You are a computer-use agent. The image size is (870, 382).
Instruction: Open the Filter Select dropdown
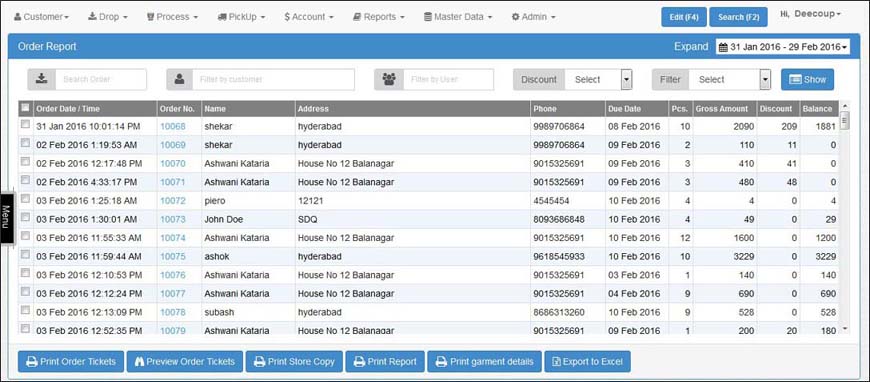(730, 79)
